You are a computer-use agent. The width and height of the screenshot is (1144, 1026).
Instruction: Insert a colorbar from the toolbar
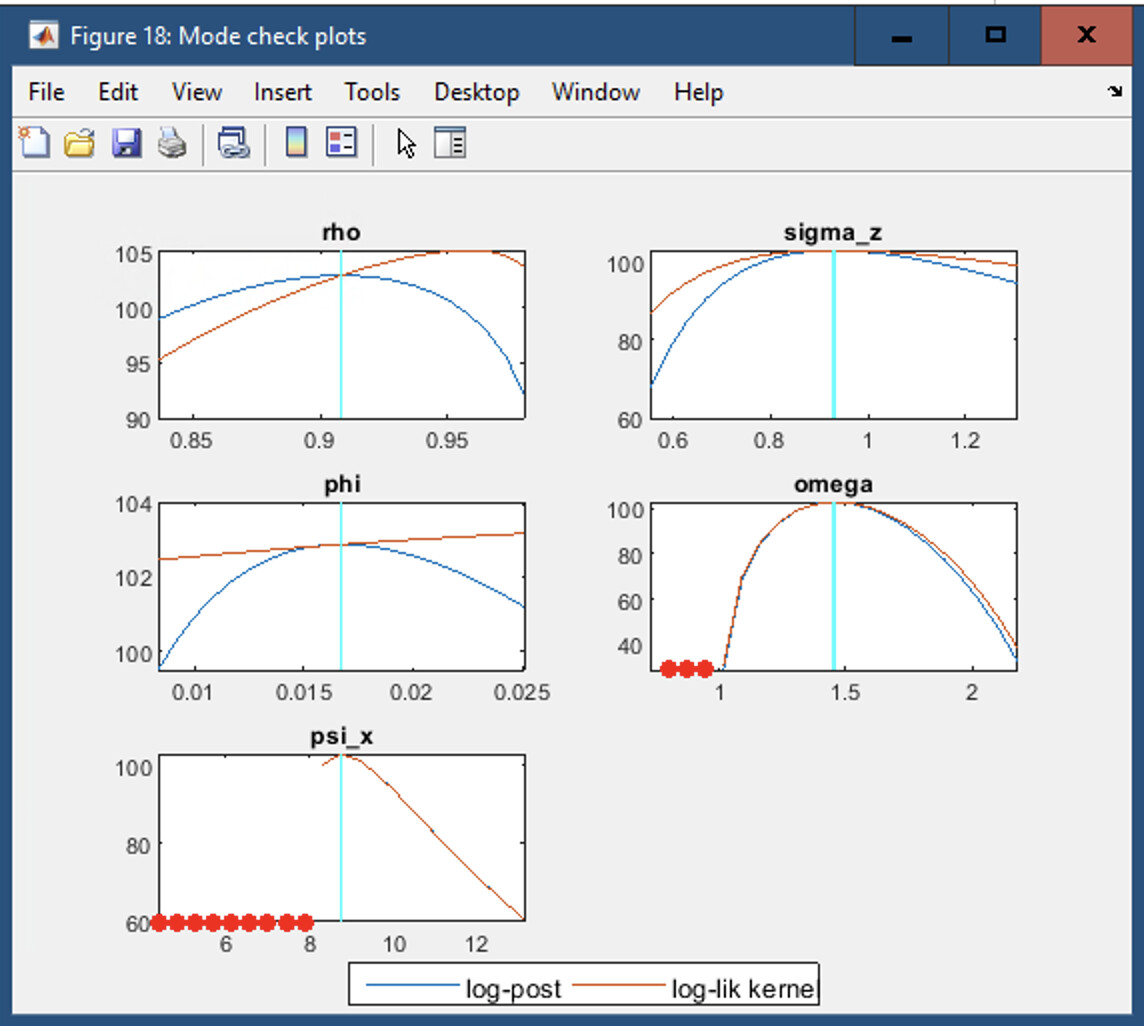(x=296, y=142)
